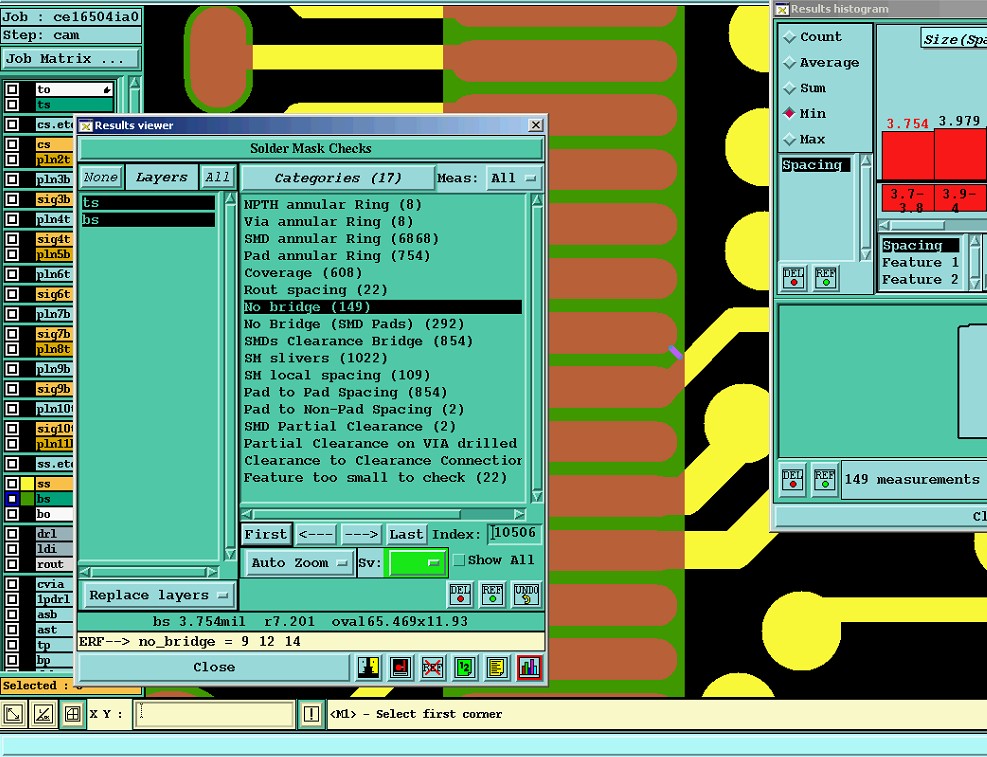This screenshot has width=987, height=757.
Task: Open the Auto Zoom dropdown
Action: point(299,563)
